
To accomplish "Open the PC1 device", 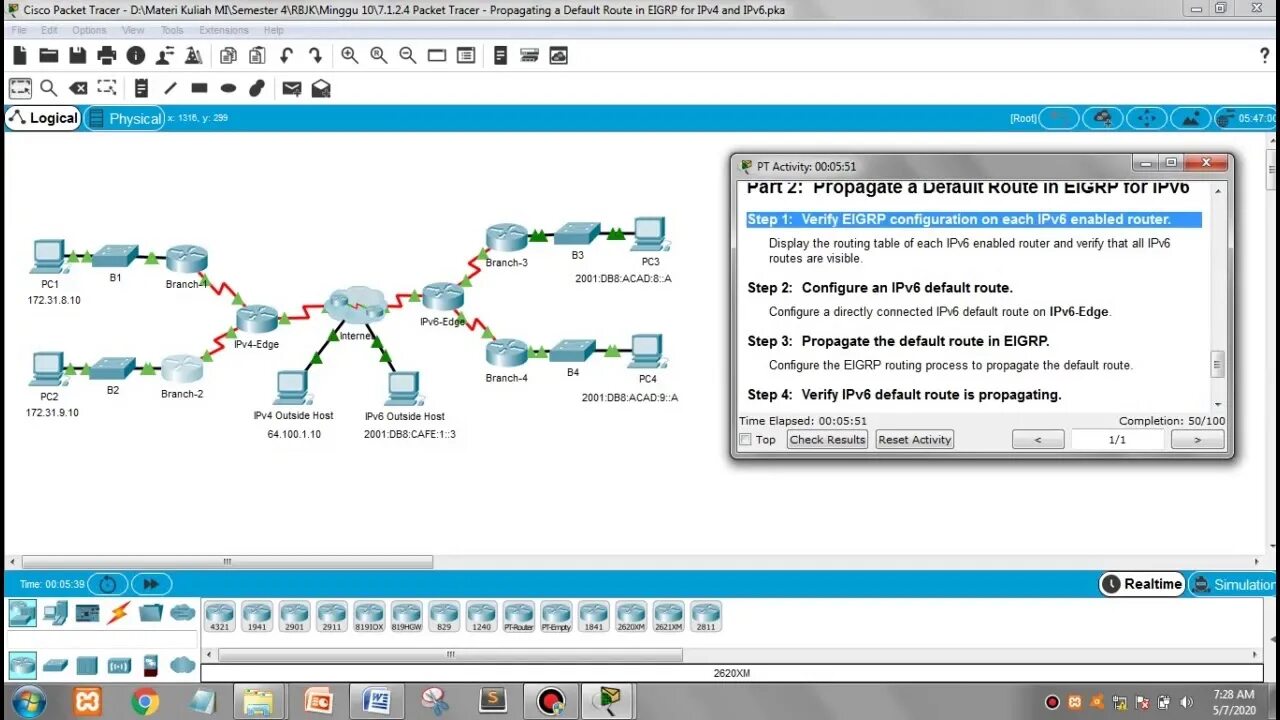I will coord(49,256).
